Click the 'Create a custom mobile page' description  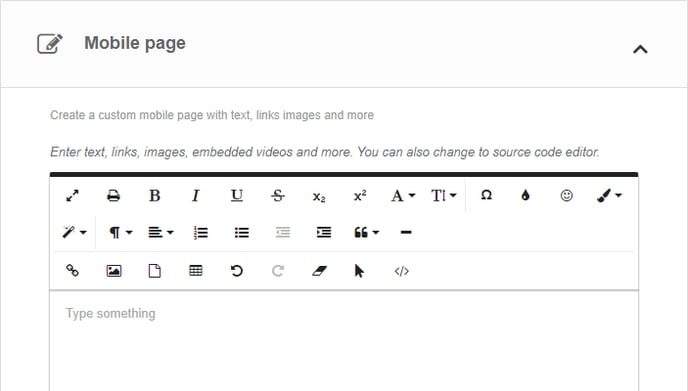point(212,115)
